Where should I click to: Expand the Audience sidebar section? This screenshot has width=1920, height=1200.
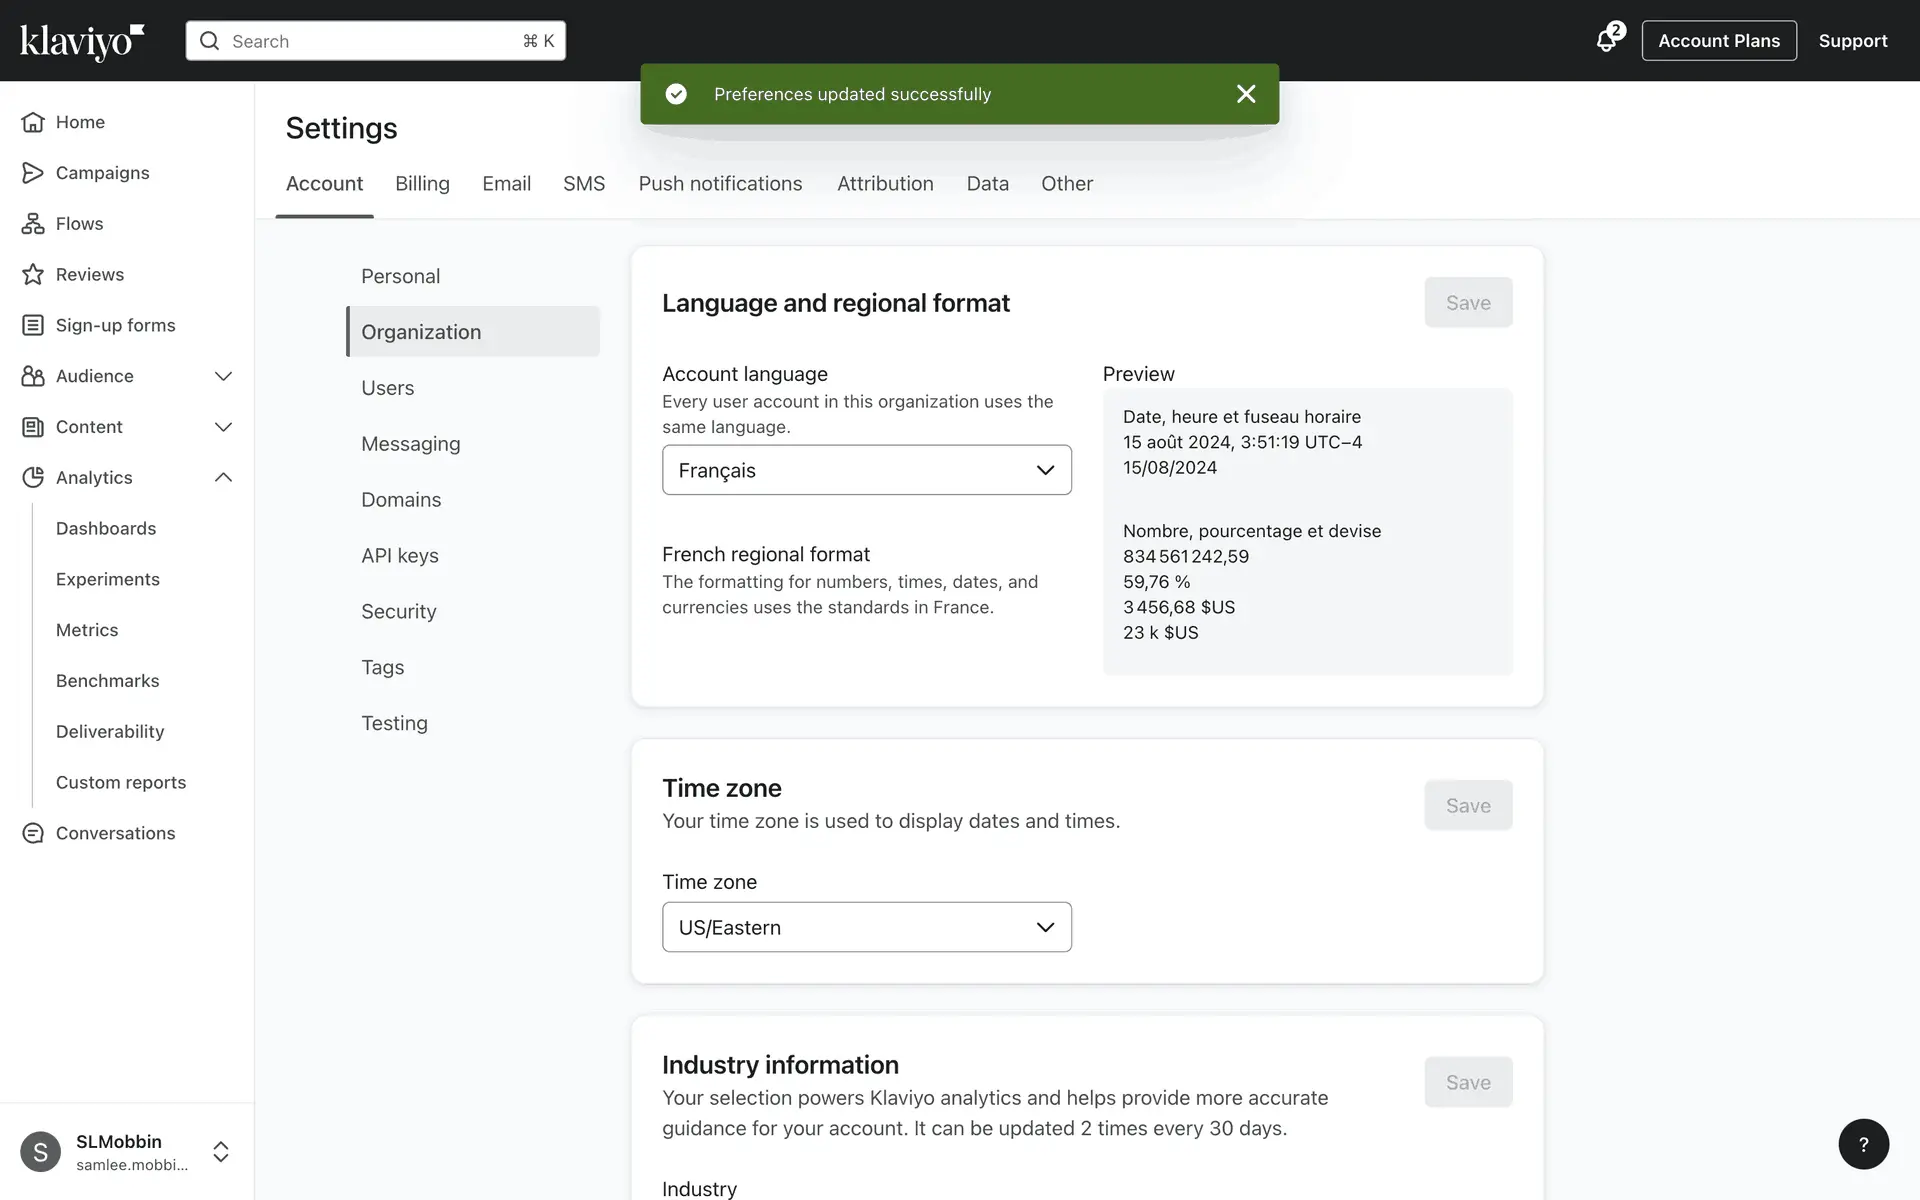(x=223, y=376)
